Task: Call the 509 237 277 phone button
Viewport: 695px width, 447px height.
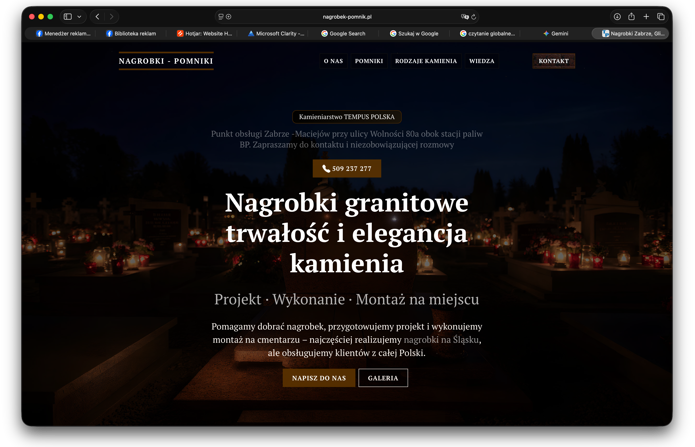Action: pos(347,169)
